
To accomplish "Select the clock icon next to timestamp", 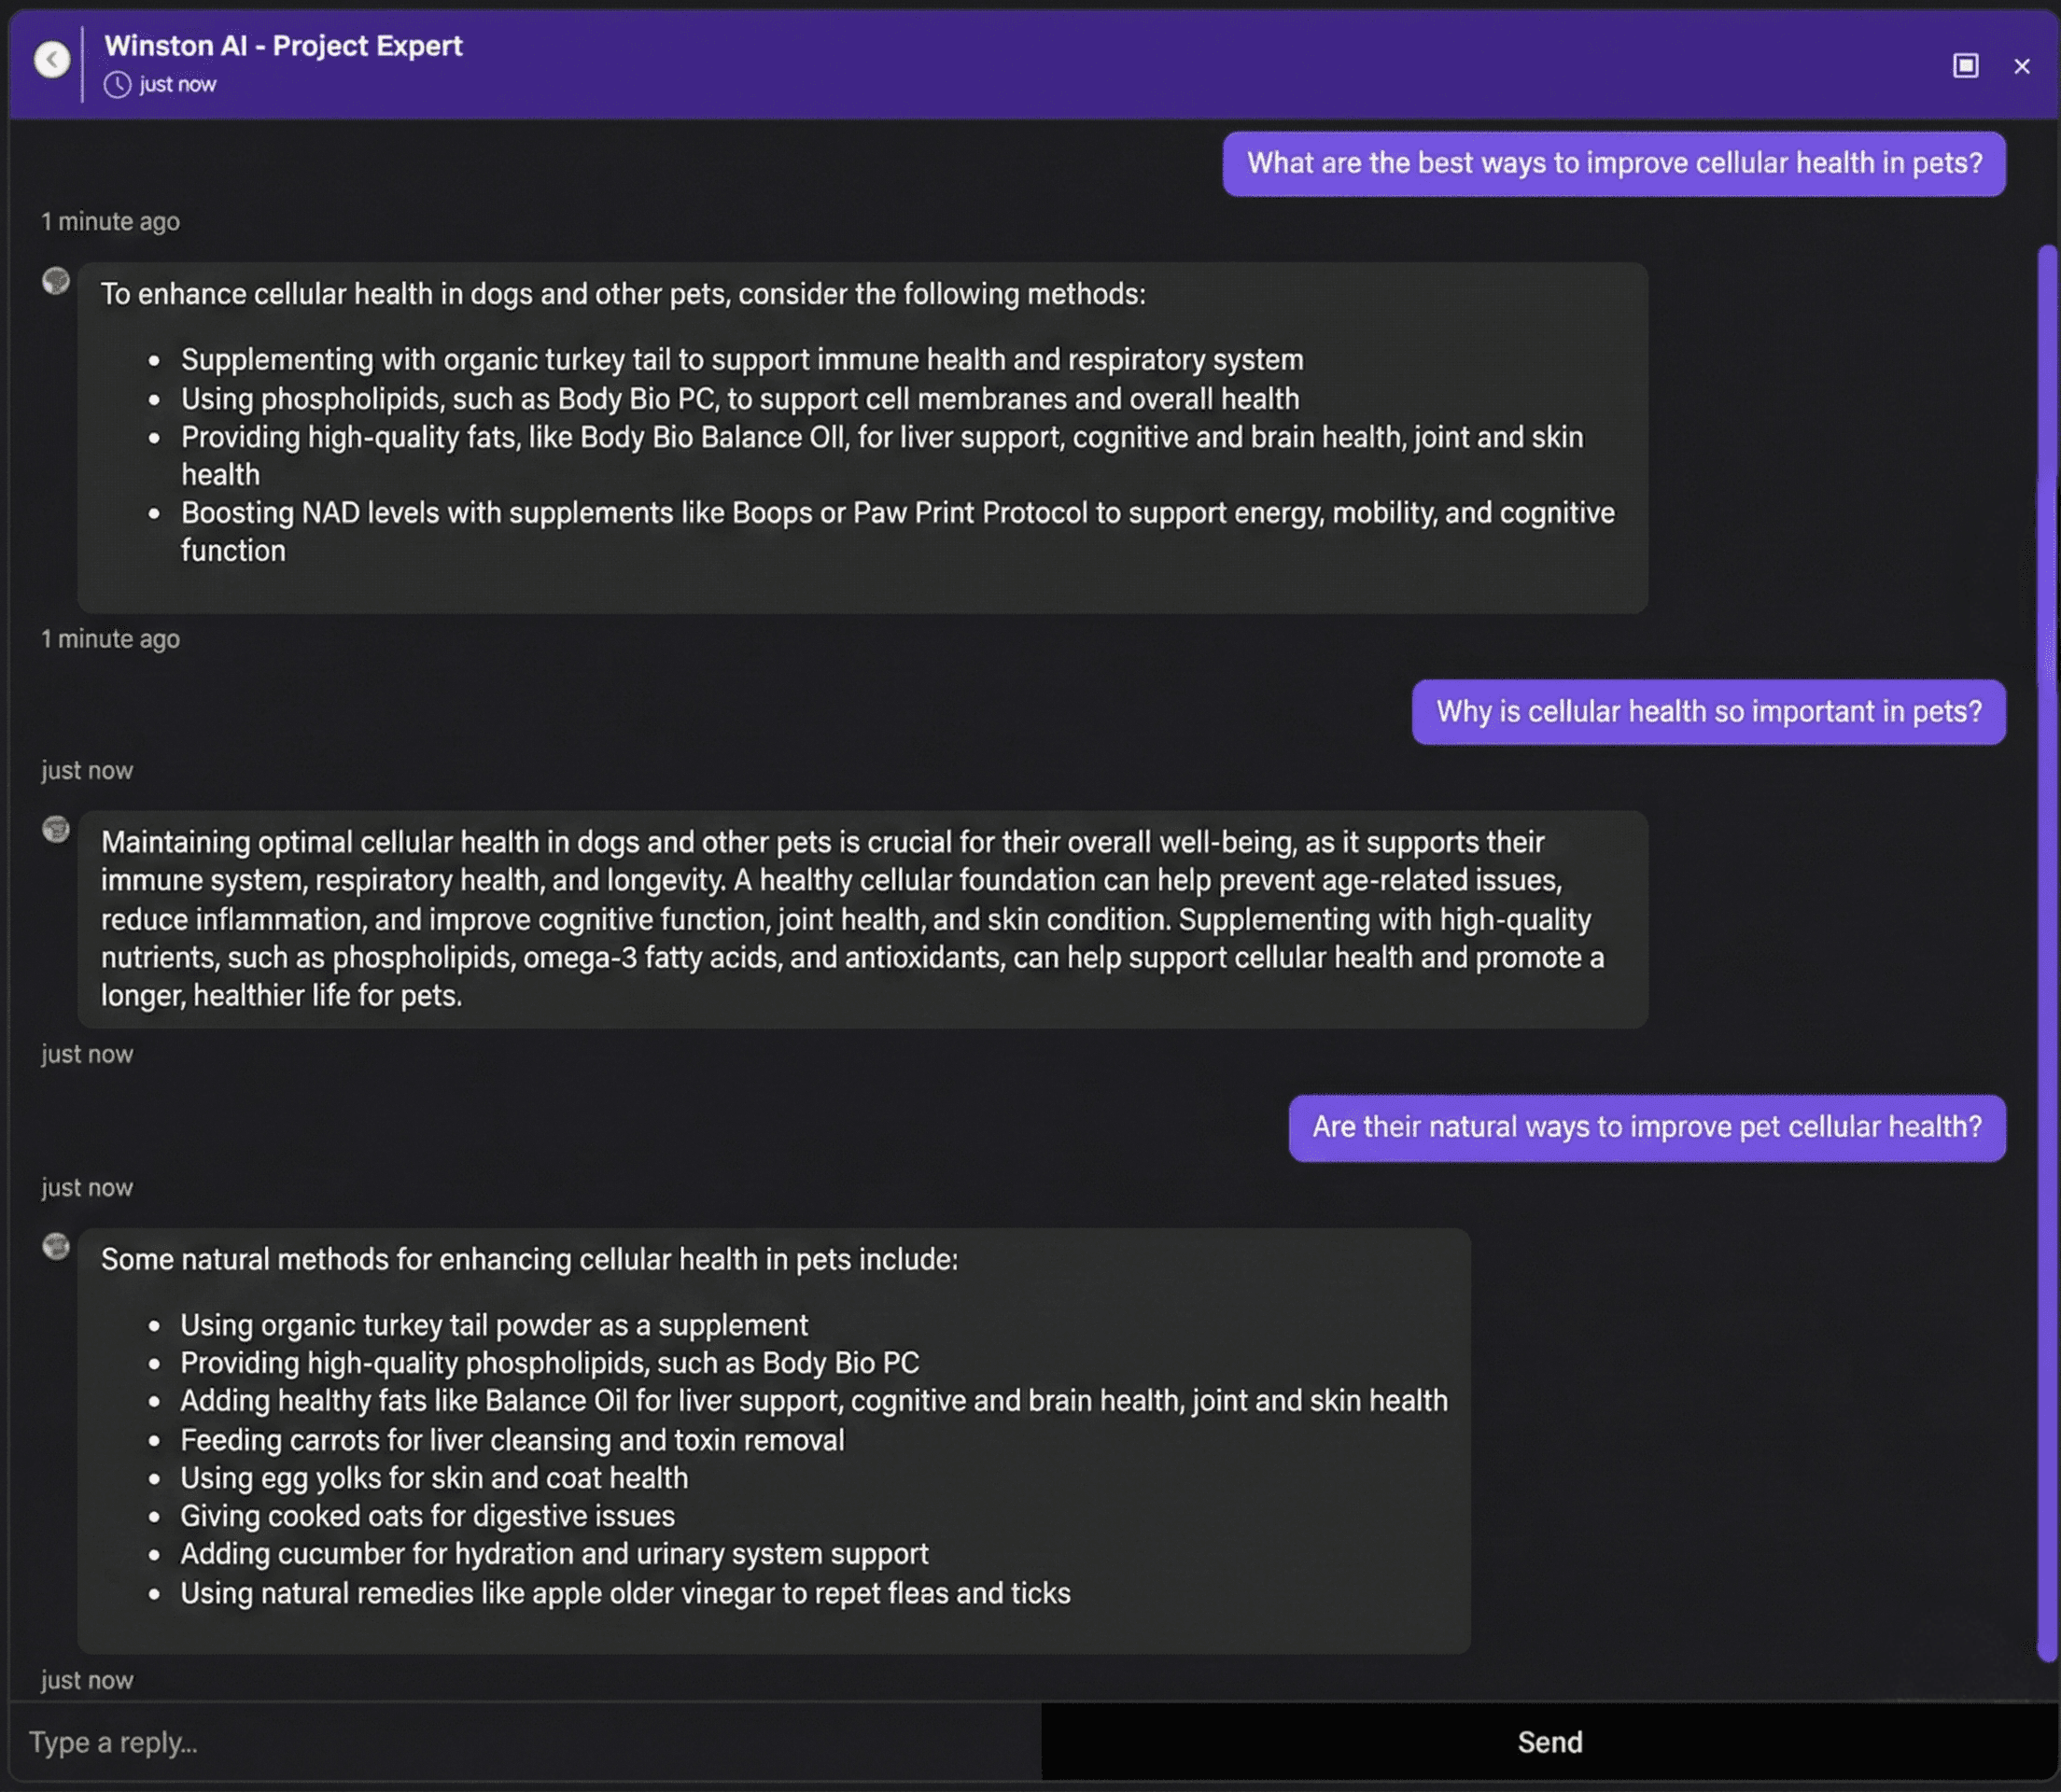I will point(117,85).
